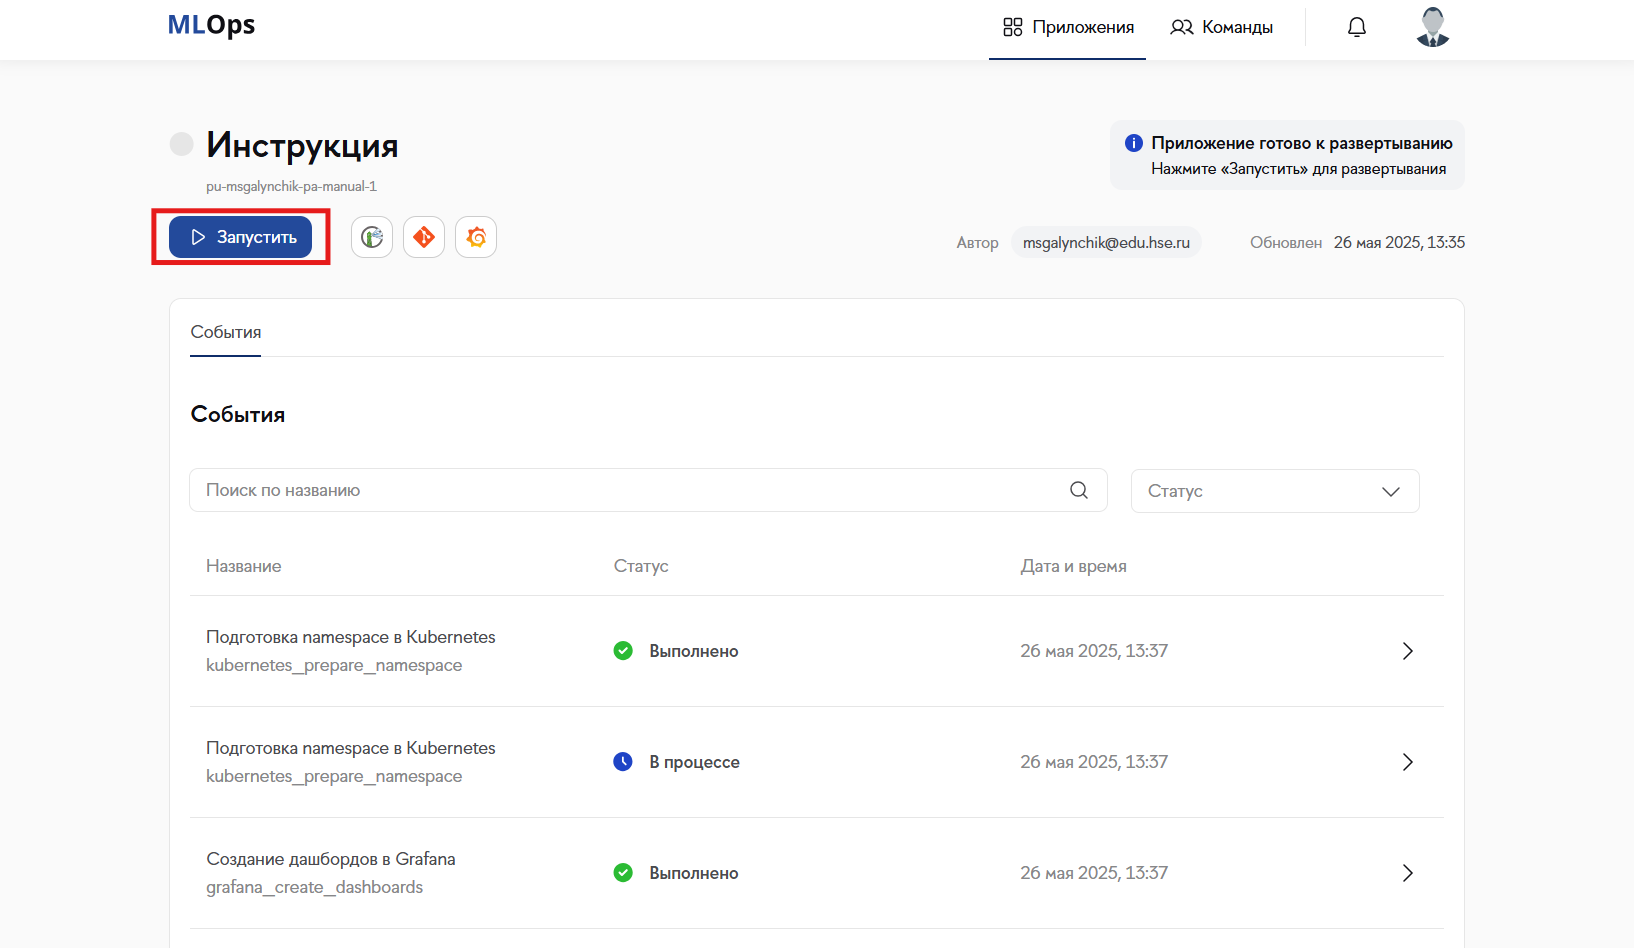The height and width of the screenshot is (948, 1634).
Task: Click the blue info icon in deployment notice
Action: point(1134,143)
